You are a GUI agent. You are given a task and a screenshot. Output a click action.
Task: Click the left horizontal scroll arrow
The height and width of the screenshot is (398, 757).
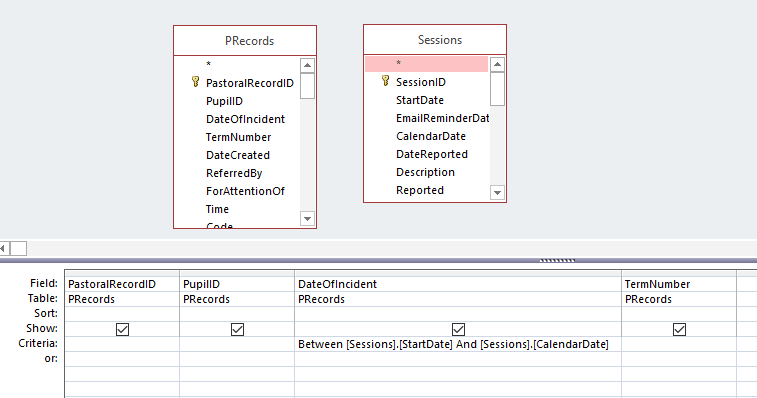pos(4,248)
